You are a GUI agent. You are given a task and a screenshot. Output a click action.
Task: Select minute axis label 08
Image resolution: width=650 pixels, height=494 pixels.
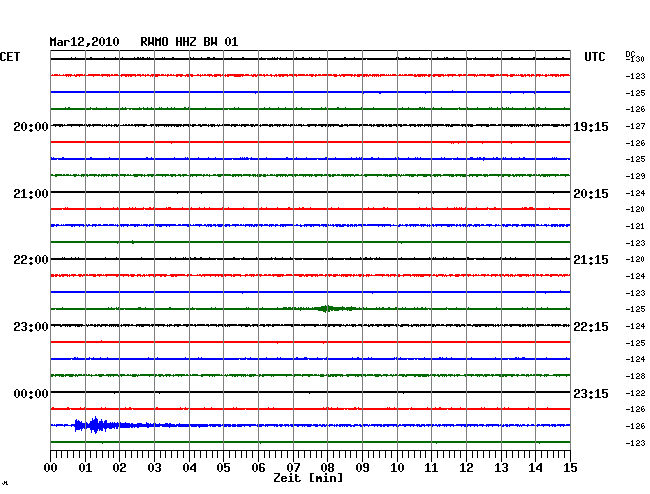(x=327, y=468)
